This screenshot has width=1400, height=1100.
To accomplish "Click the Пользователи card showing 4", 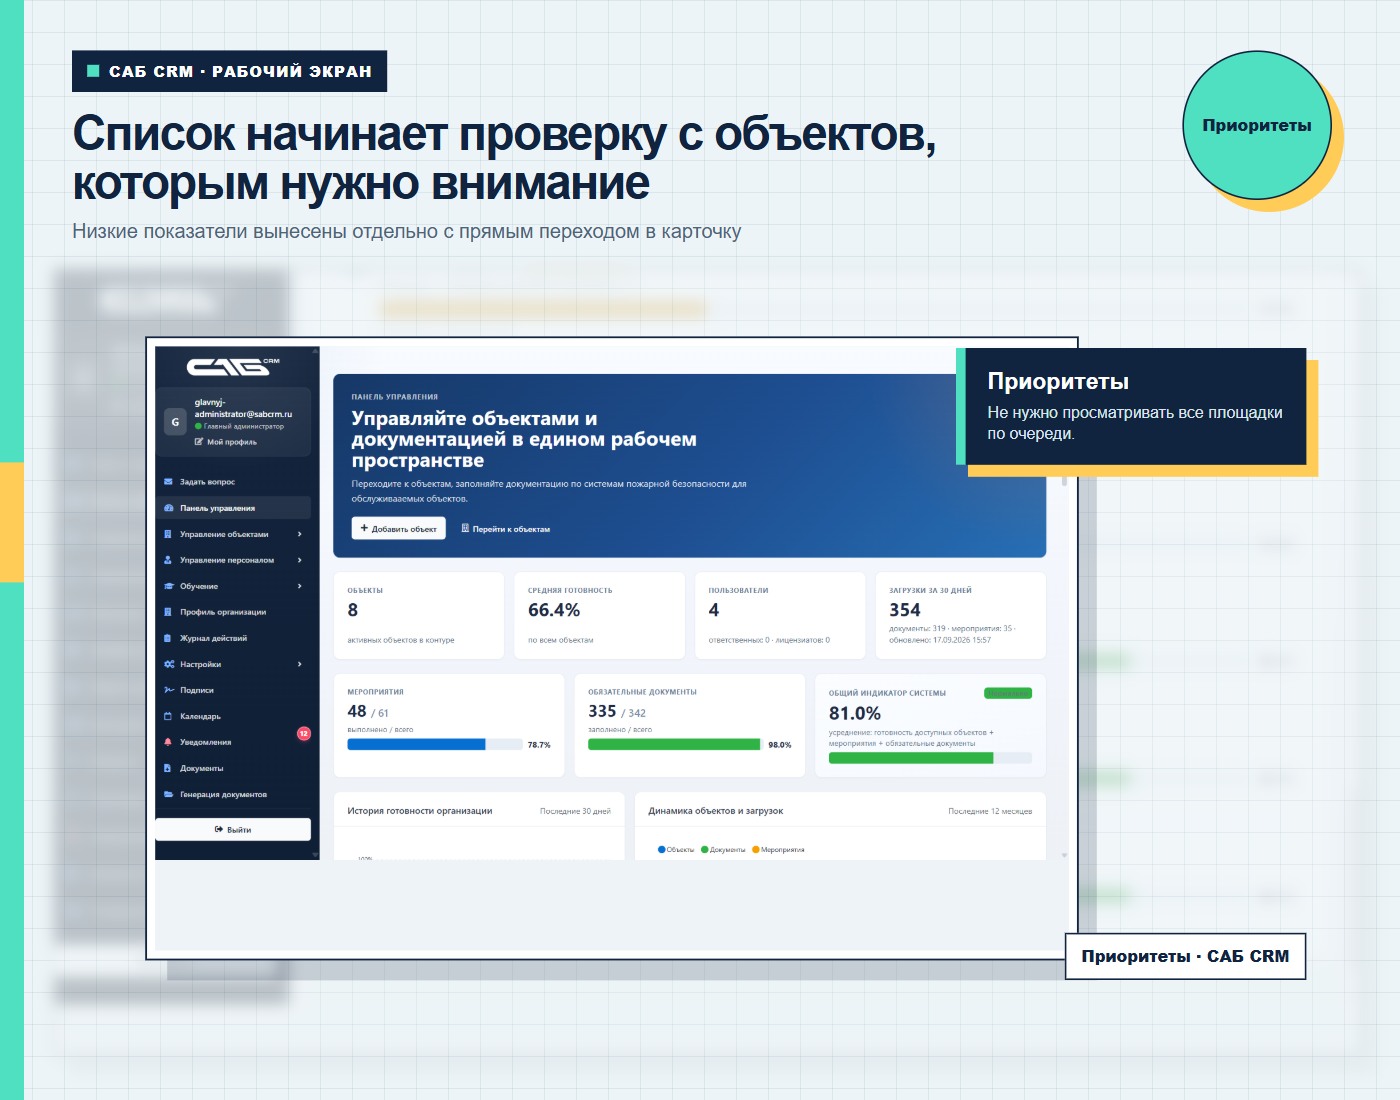I will [780, 616].
